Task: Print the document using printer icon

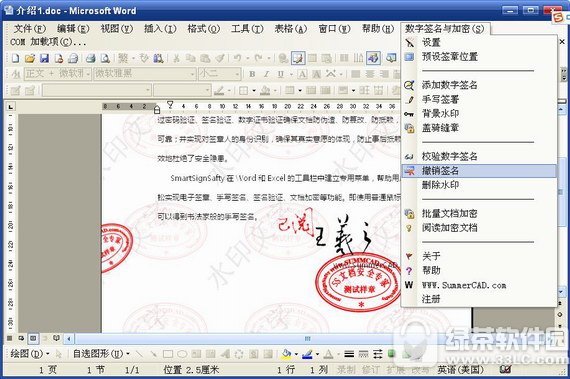Action: (x=91, y=58)
